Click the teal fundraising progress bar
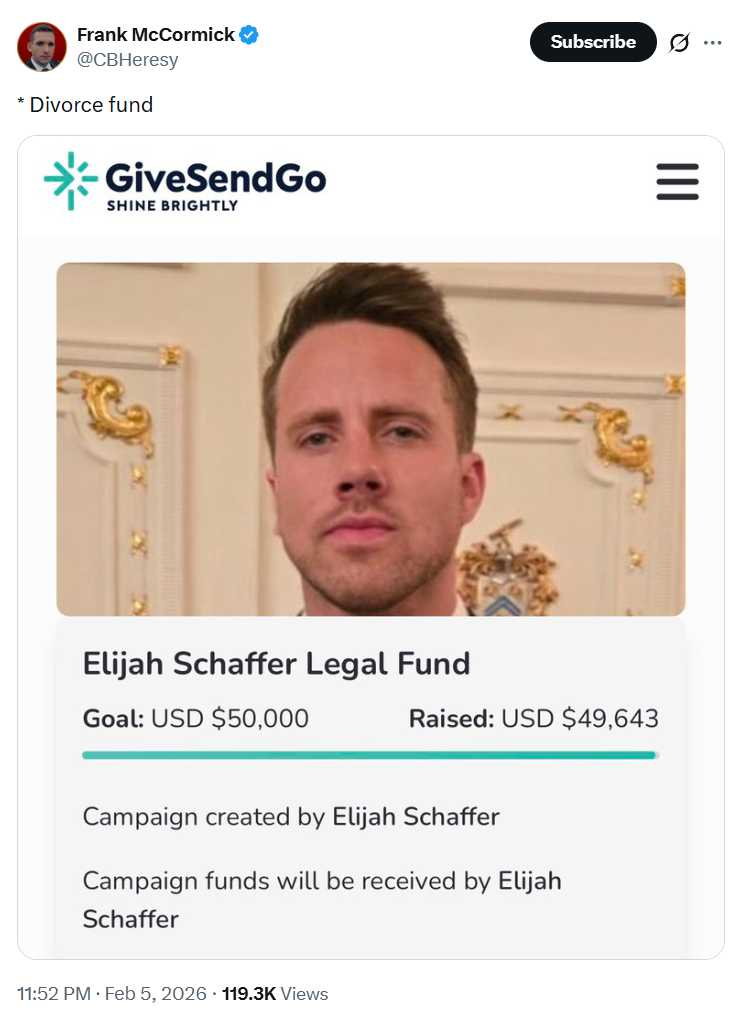740x1013 pixels. point(370,755)
